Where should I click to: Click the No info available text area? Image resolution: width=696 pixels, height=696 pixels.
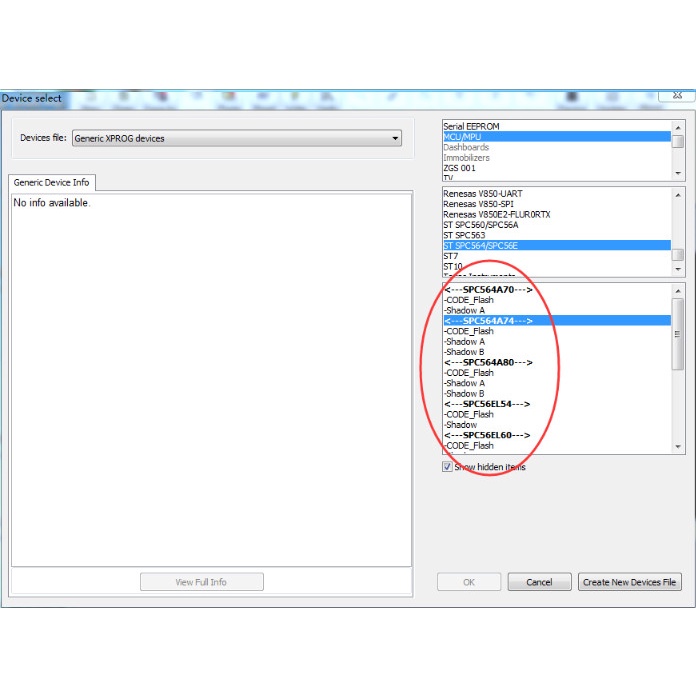pyautogui.click(x=210, y=380)
